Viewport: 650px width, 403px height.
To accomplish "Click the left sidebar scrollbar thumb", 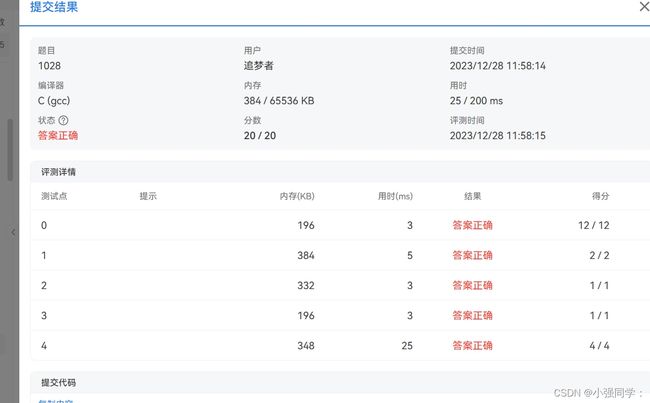I will click(10, 149).
